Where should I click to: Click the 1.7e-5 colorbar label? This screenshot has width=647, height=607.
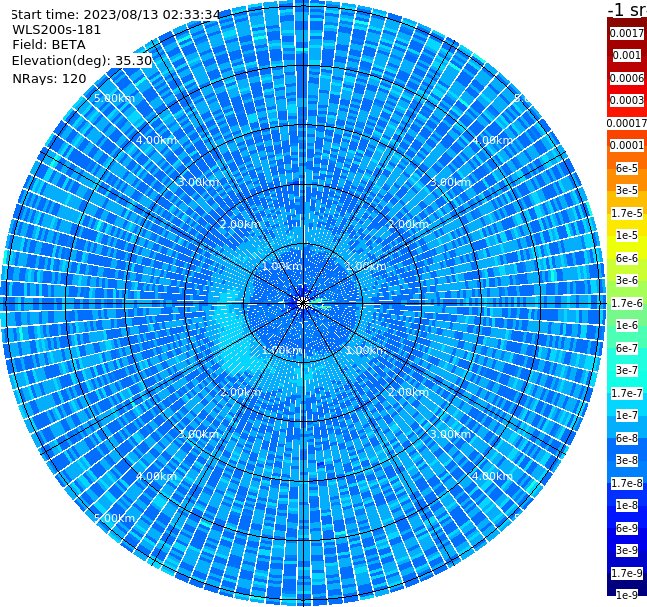[627, 213]
